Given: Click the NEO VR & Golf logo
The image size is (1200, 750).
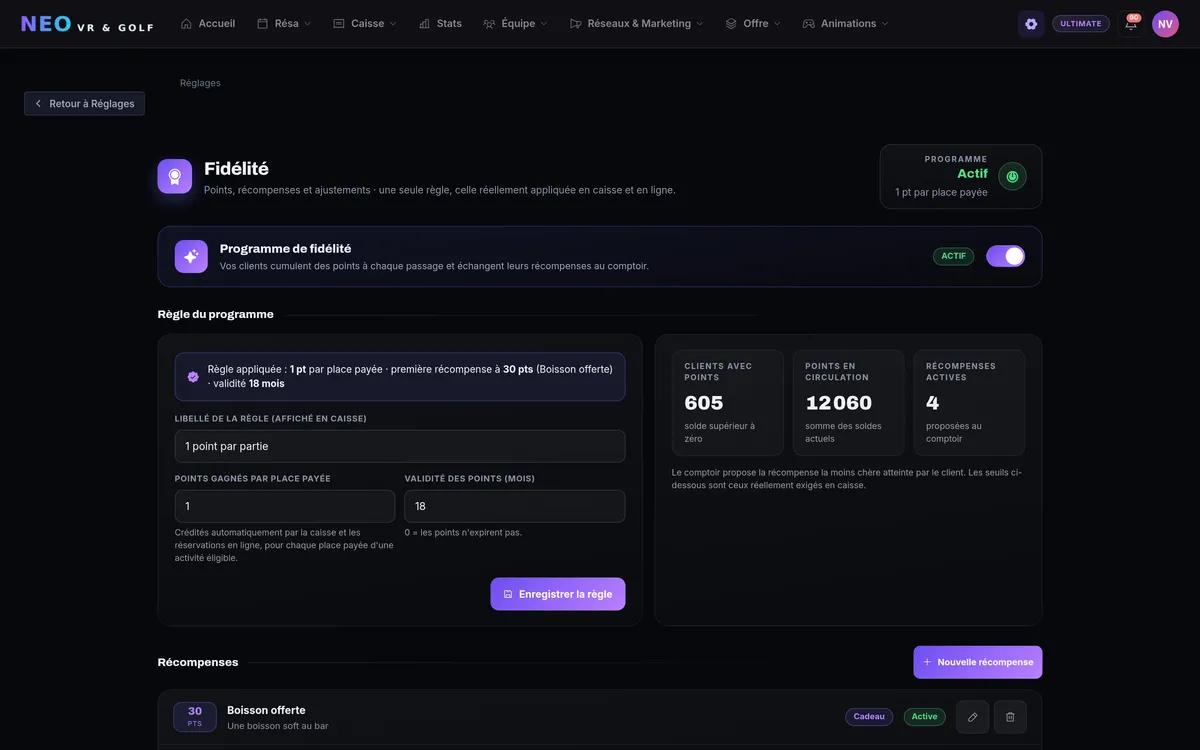Looking at the screenshot, I should click(x=87, y=24).
